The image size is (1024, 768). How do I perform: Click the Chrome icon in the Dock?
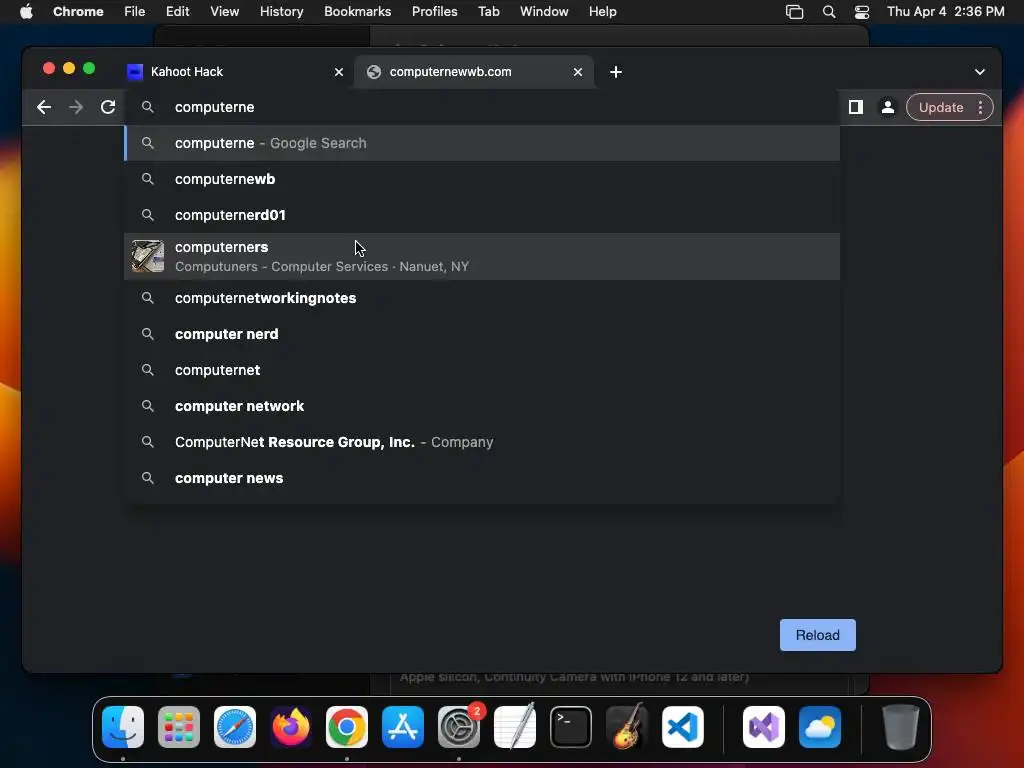coord(347,727)
